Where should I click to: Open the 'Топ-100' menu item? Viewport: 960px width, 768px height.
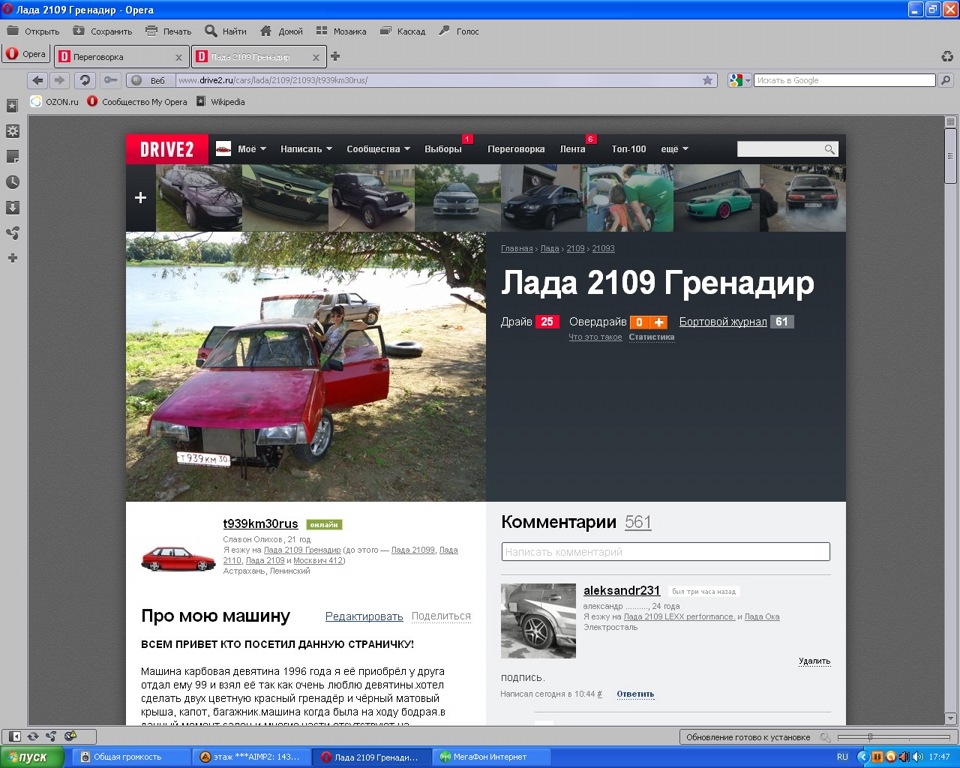[x=629, y=149]
